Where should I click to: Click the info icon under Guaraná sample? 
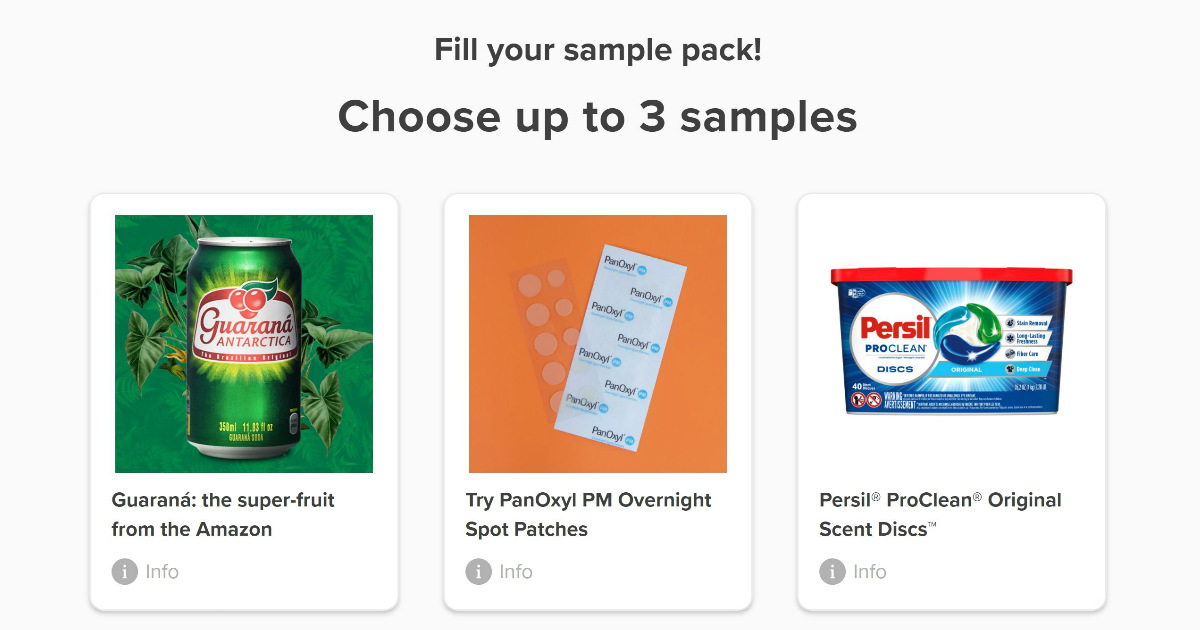pos(125,572)
